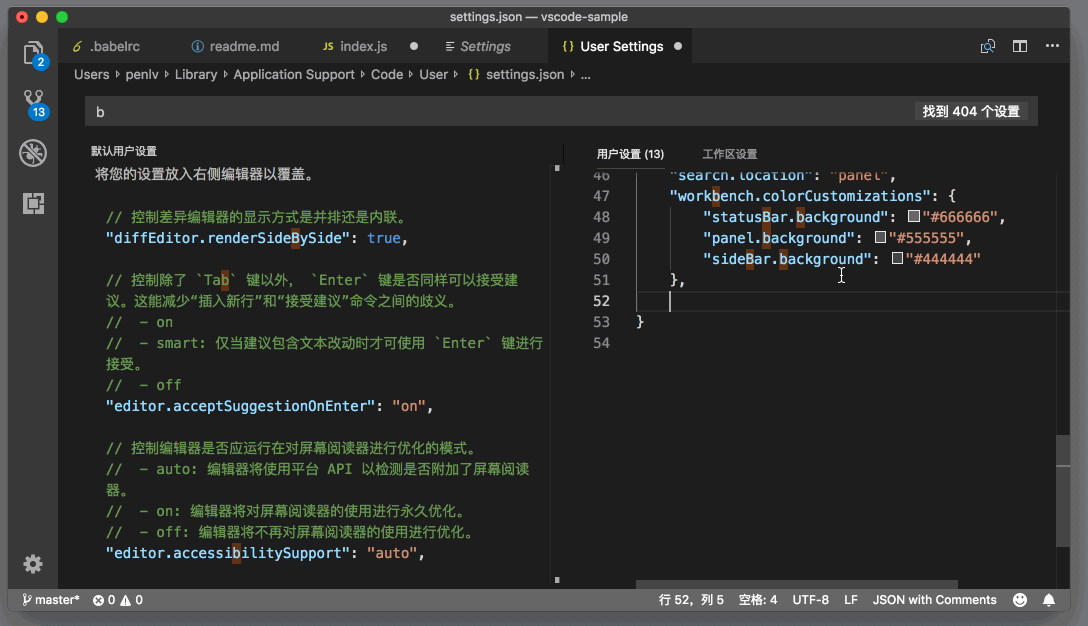Change language mode JSON with Comments
1088x626 pixels.
click(934, 599)
